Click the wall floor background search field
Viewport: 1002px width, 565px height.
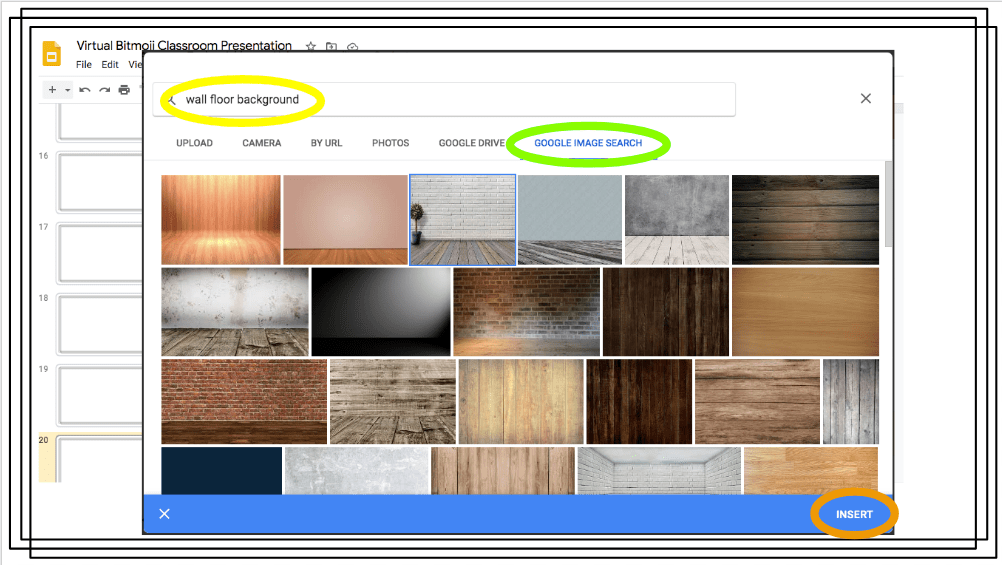[x=450, y=100]
